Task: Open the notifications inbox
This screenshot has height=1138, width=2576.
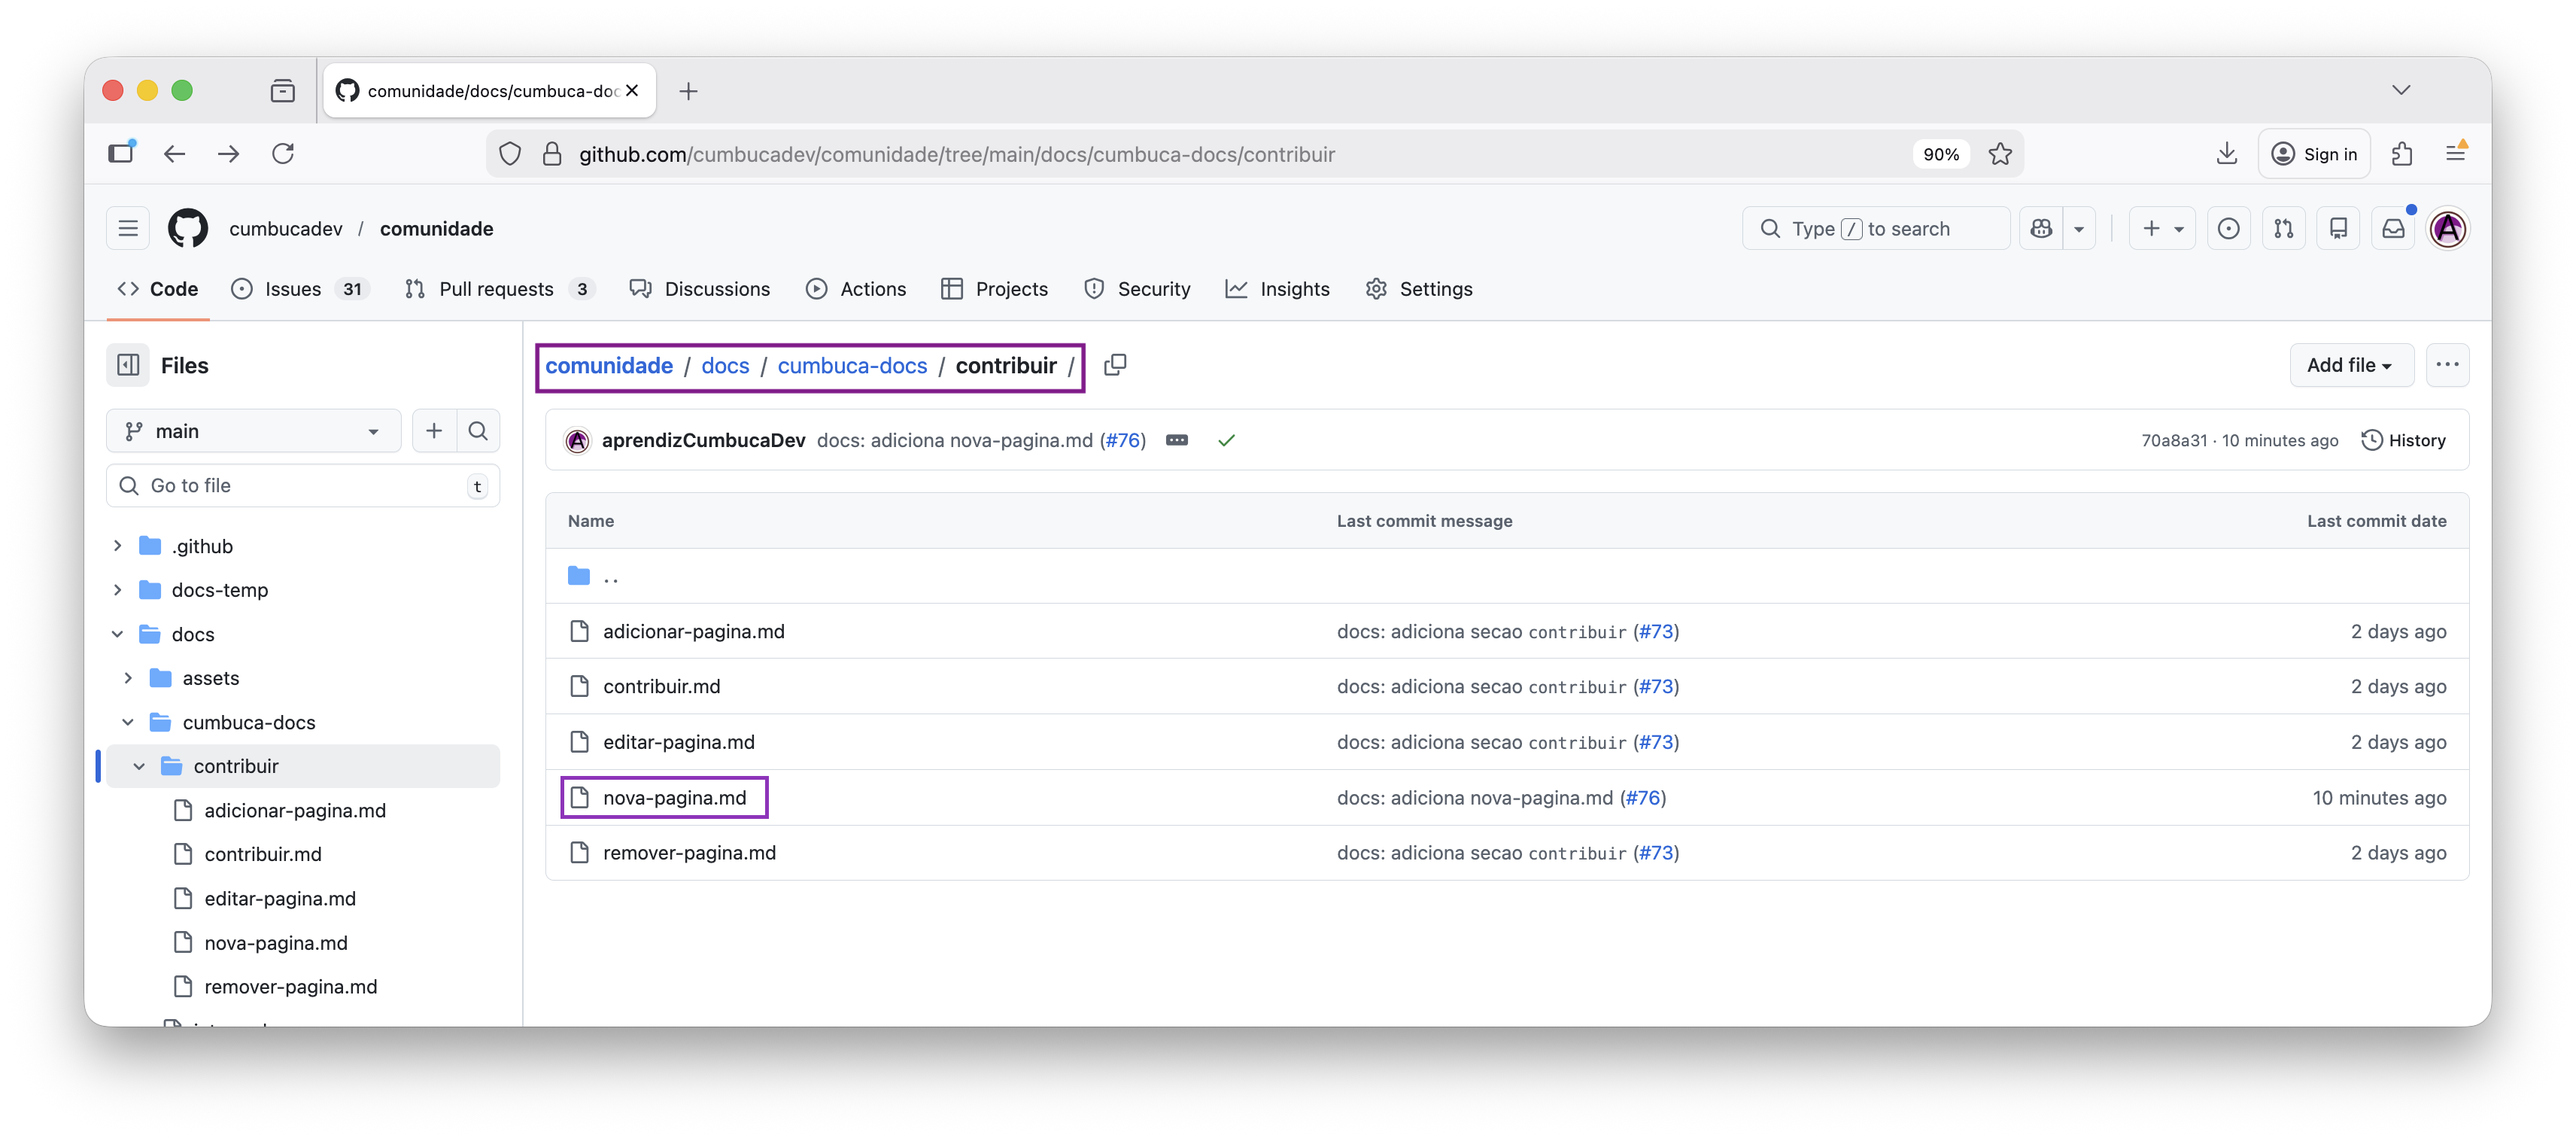Action: click(2393, 229)
